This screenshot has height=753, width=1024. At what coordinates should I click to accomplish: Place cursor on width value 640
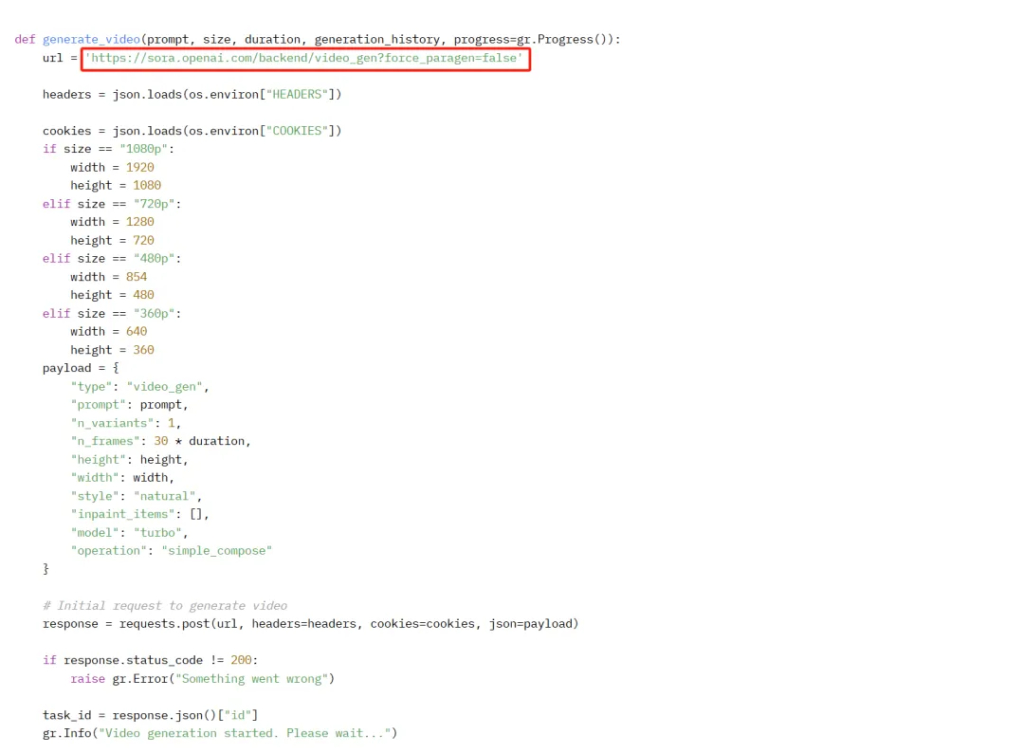[136, 331]
